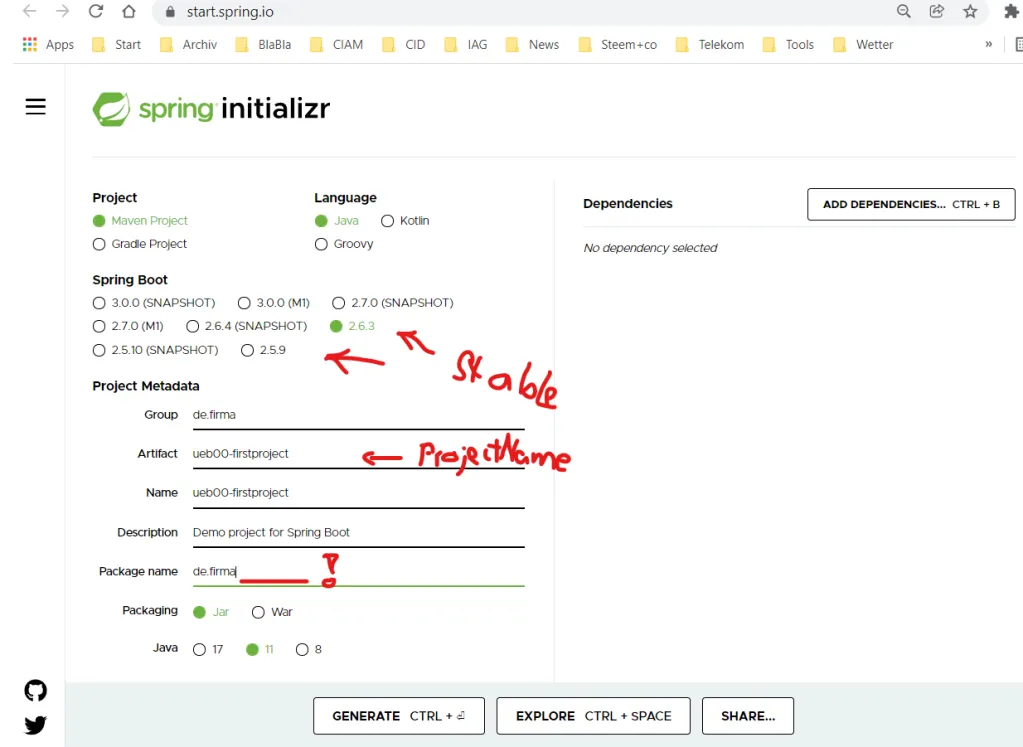Click the Name input field
This screenshot has height=747, width=1023.
pos(358,493)
